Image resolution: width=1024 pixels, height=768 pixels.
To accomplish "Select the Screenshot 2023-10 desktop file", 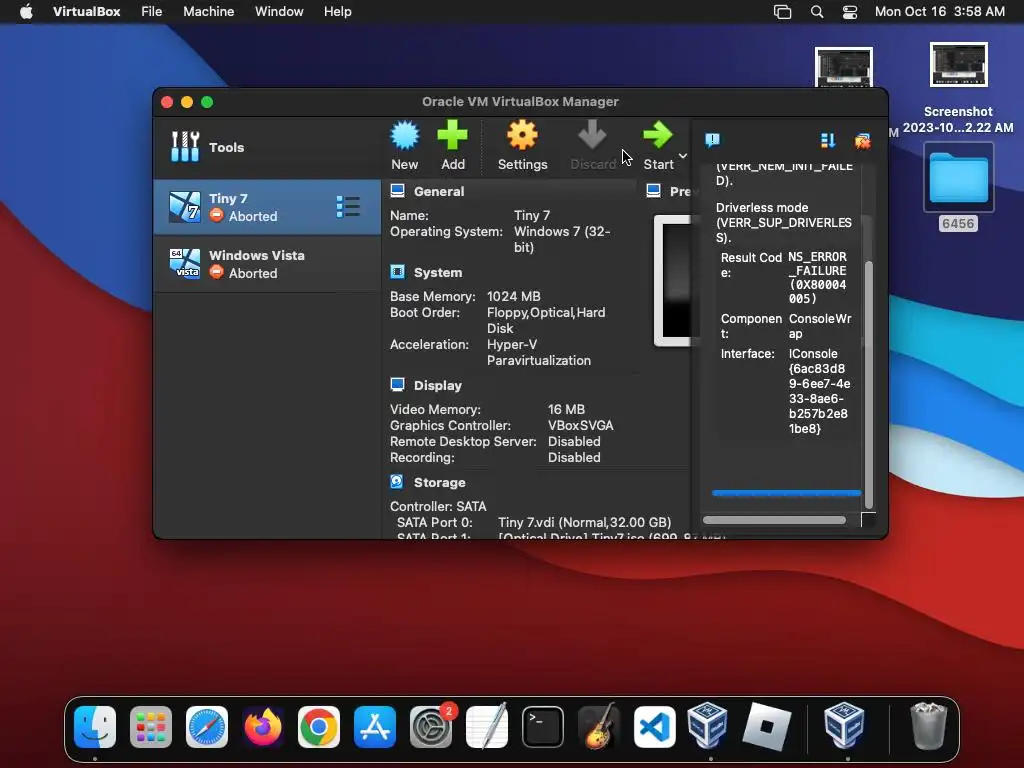I will click(958, 88).
